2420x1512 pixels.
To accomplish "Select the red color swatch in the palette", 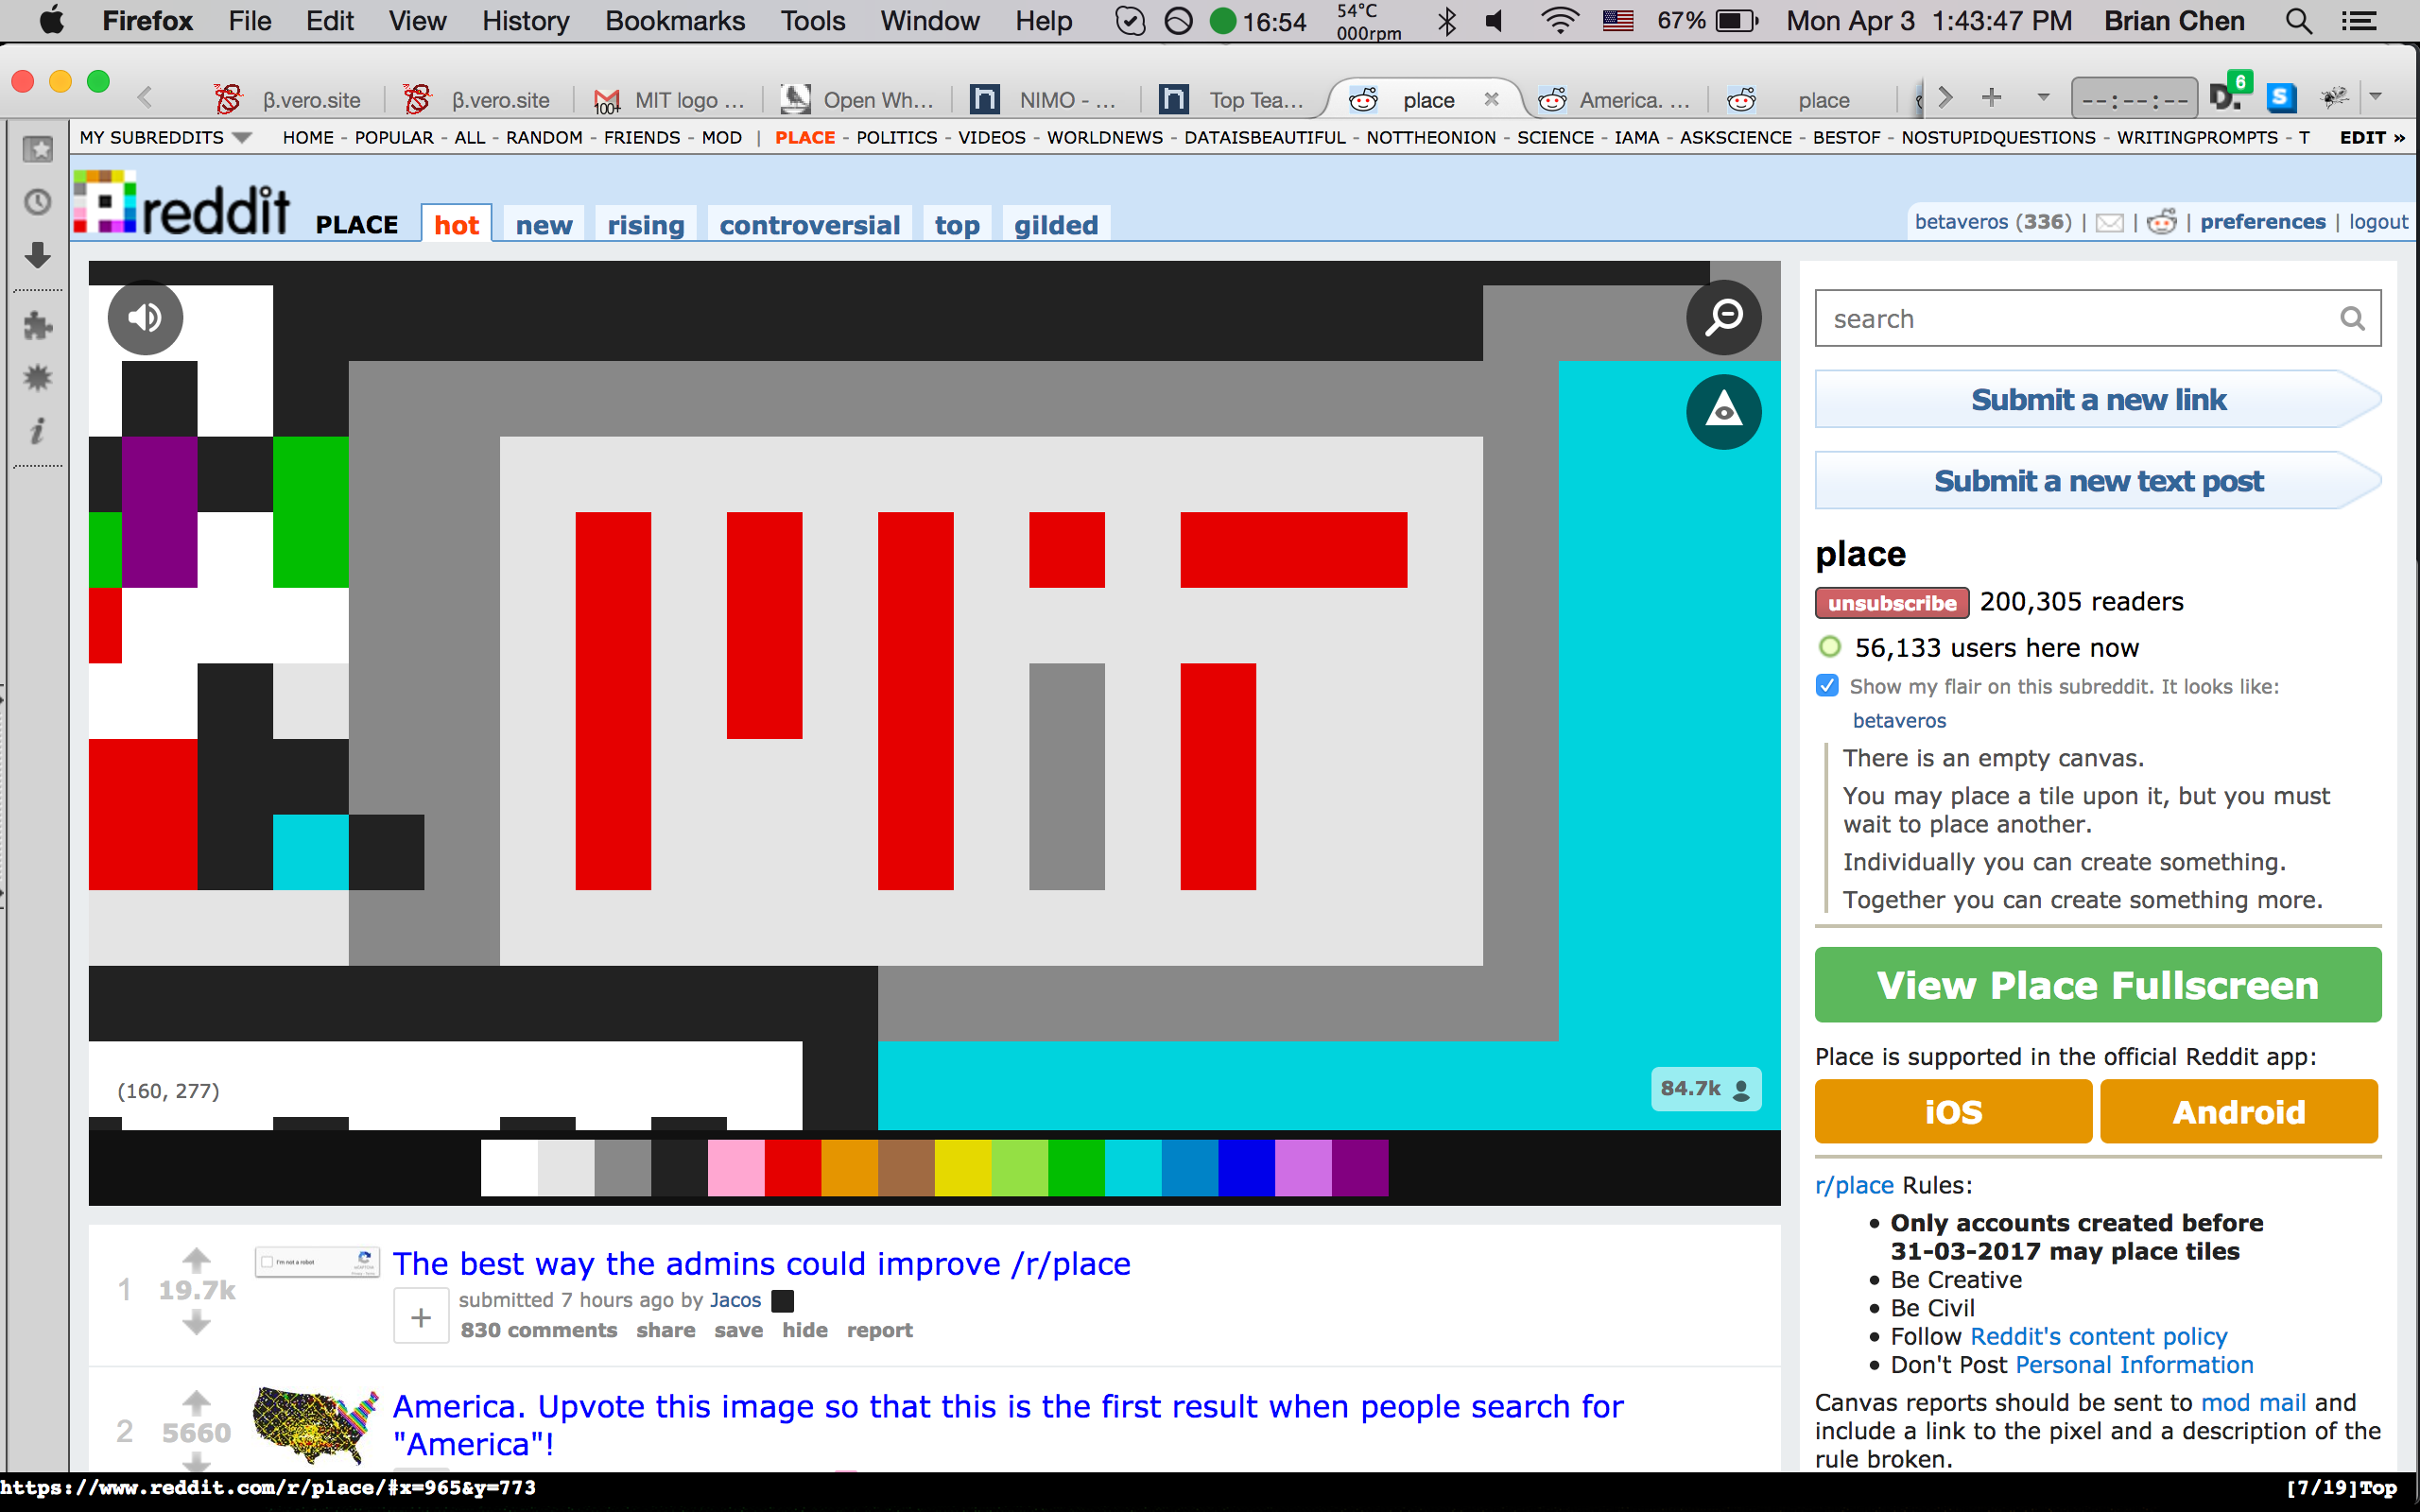I will pos(793,1168).
